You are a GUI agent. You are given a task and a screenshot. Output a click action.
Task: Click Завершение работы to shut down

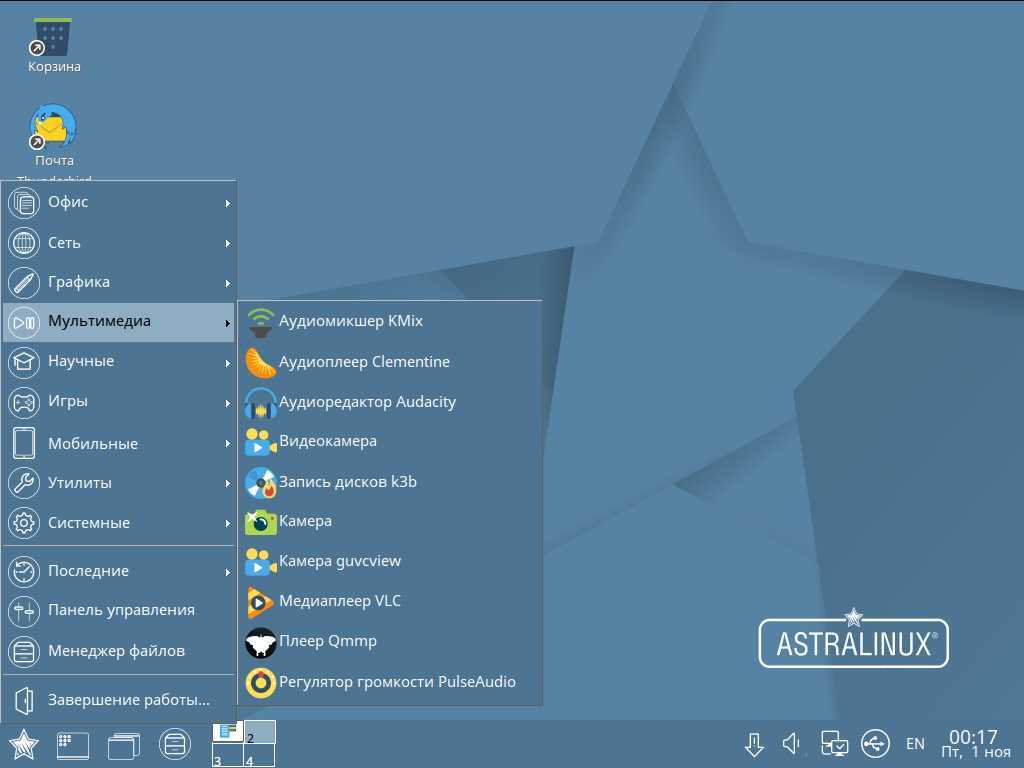[x=128, y=700]
